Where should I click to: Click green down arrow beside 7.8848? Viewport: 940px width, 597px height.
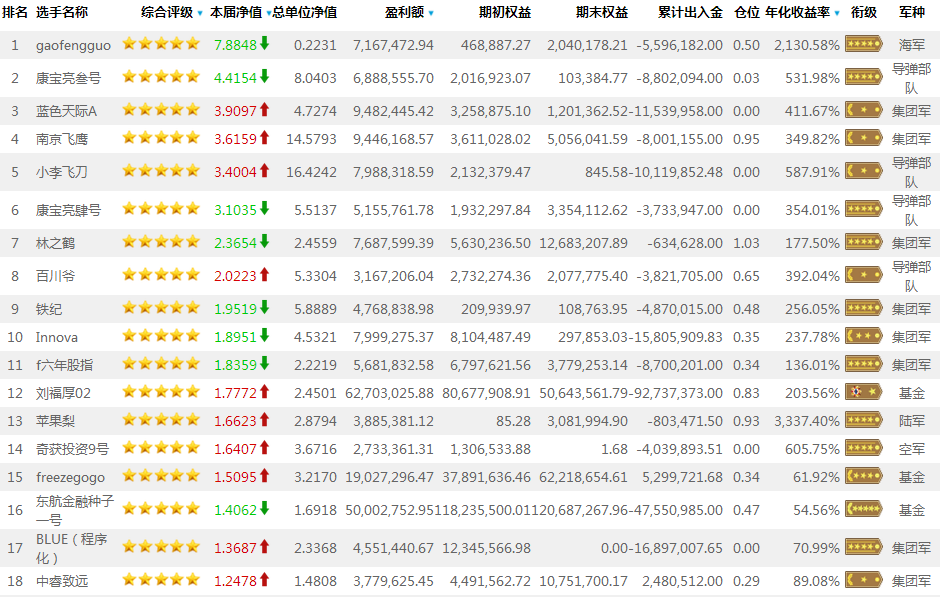[x=264, y=43]
